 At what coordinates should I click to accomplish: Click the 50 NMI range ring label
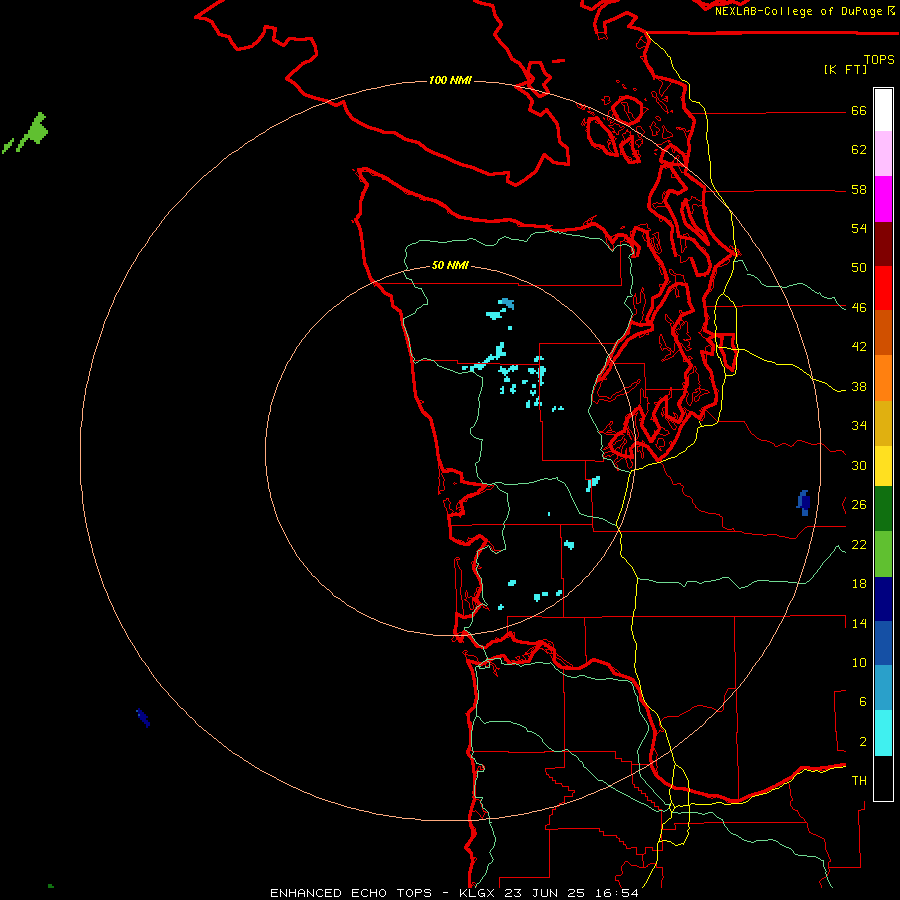(450, 265)
